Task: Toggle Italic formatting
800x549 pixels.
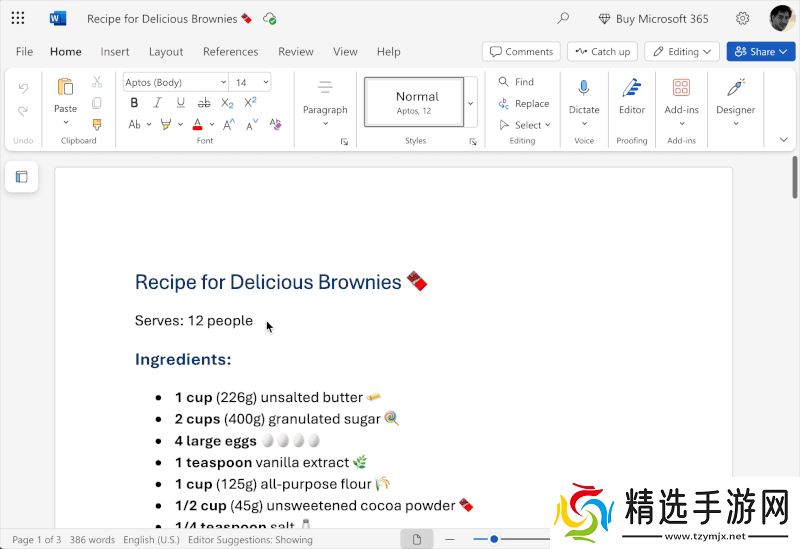Action: [x=157, y=103]
